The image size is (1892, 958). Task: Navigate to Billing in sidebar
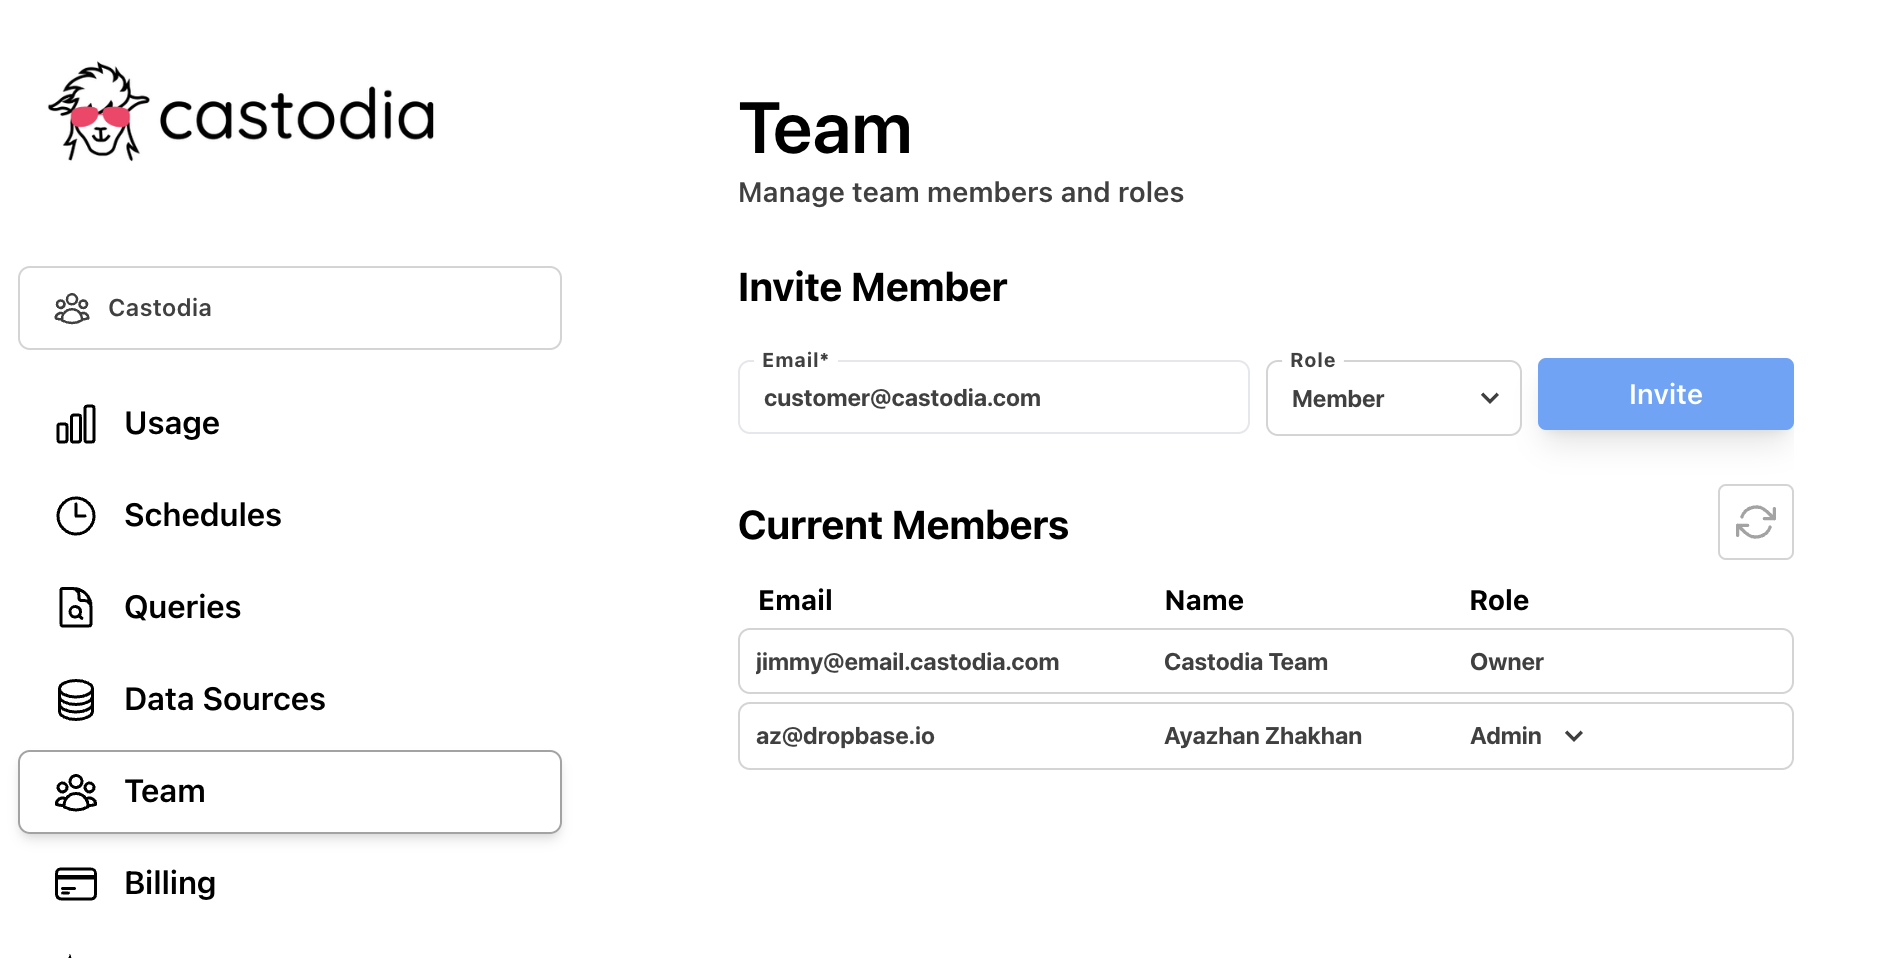coord(170,883)
